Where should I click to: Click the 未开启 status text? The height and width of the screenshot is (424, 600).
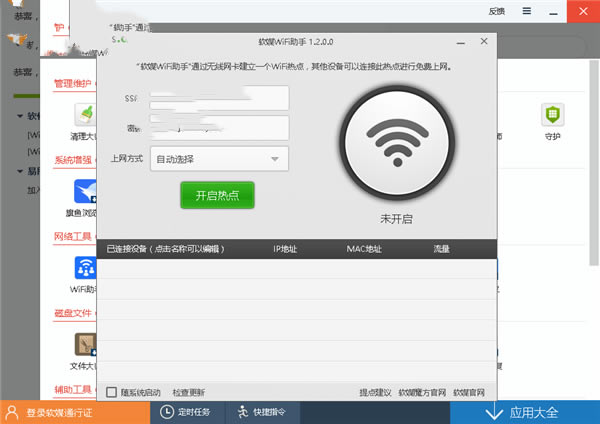[396, 219]
